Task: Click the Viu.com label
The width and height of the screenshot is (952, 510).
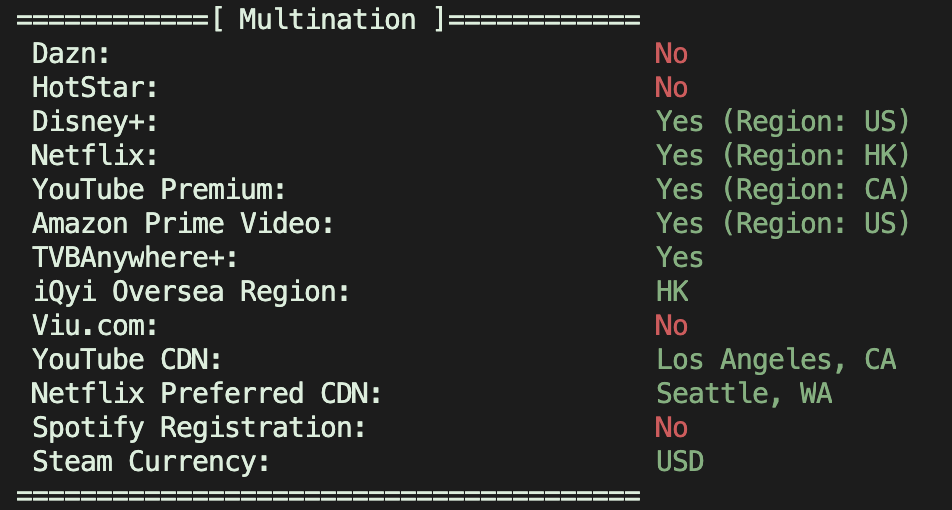Action: pos(95,326)
